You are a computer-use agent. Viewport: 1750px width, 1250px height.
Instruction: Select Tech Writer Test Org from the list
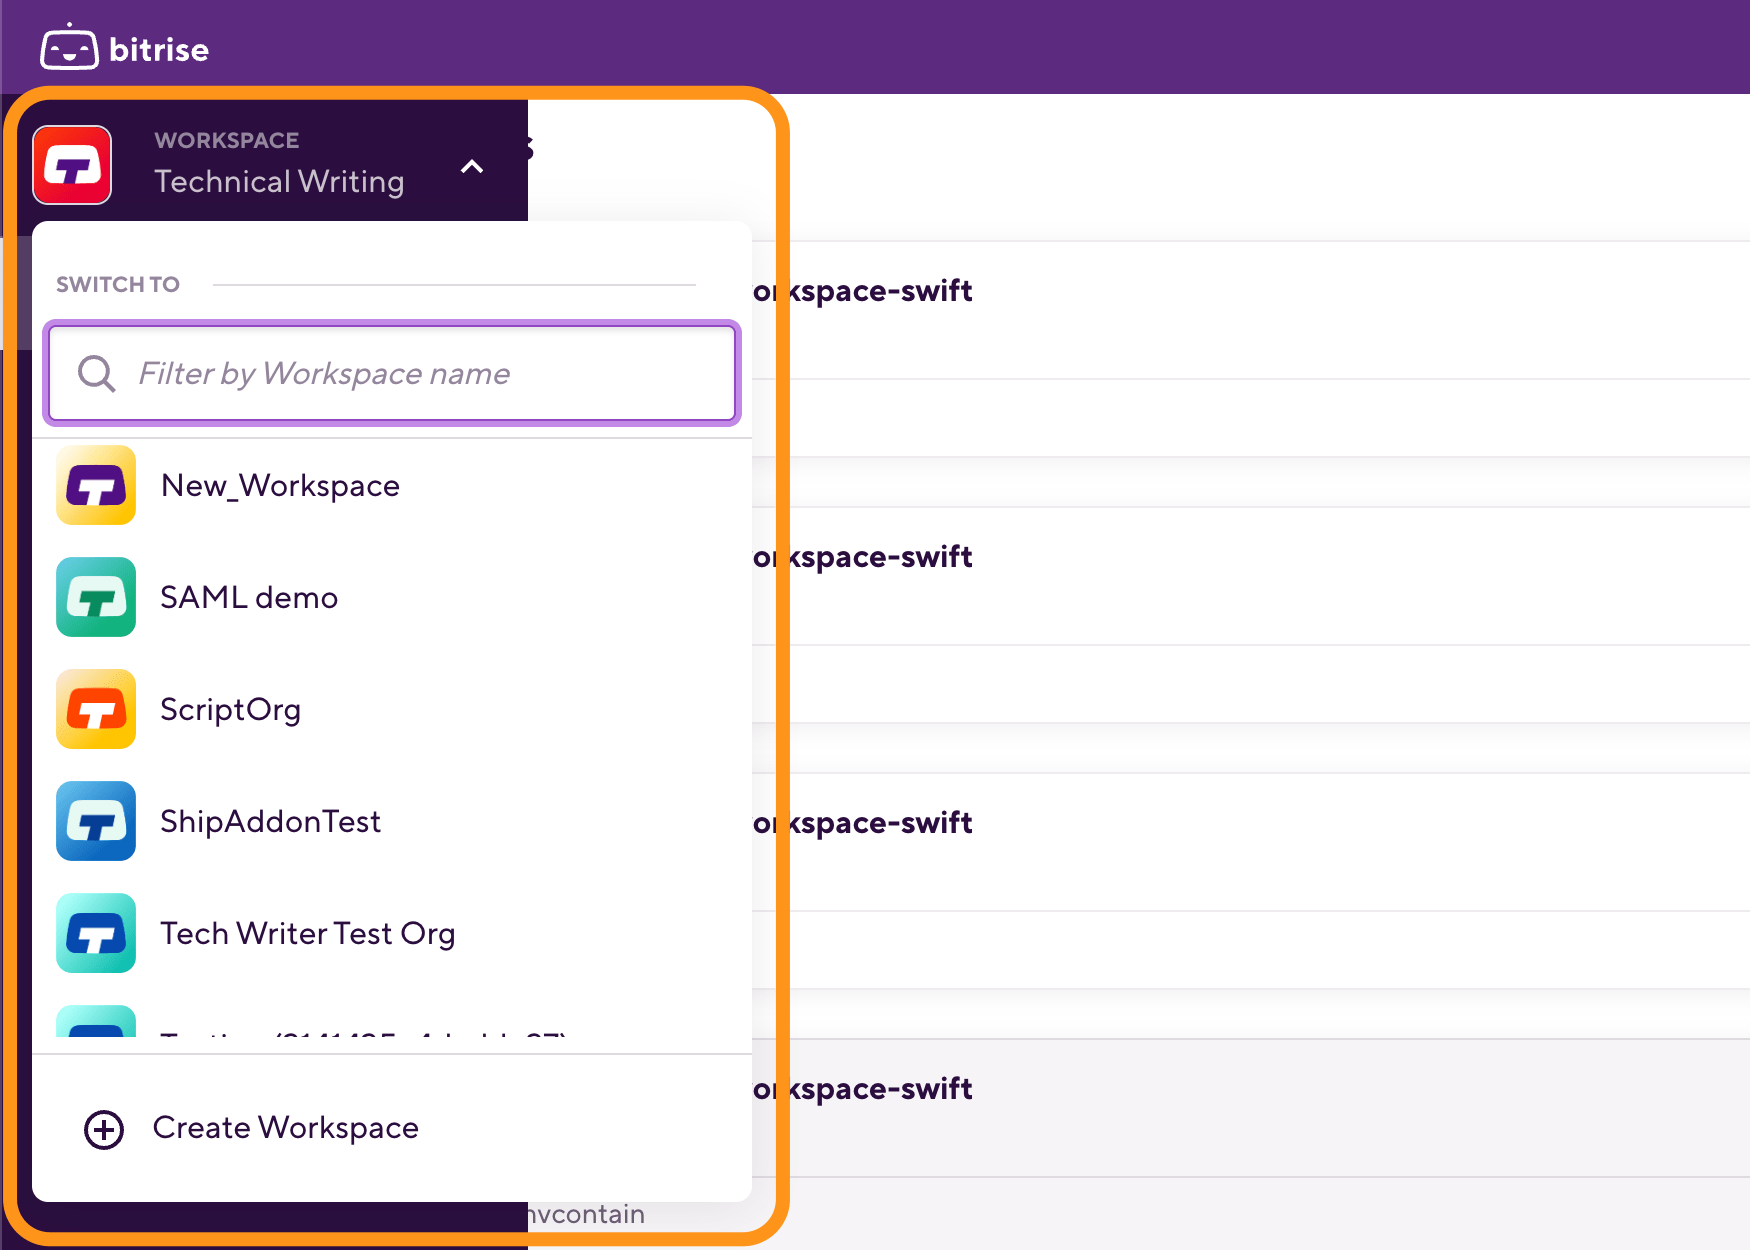point(308,933)
